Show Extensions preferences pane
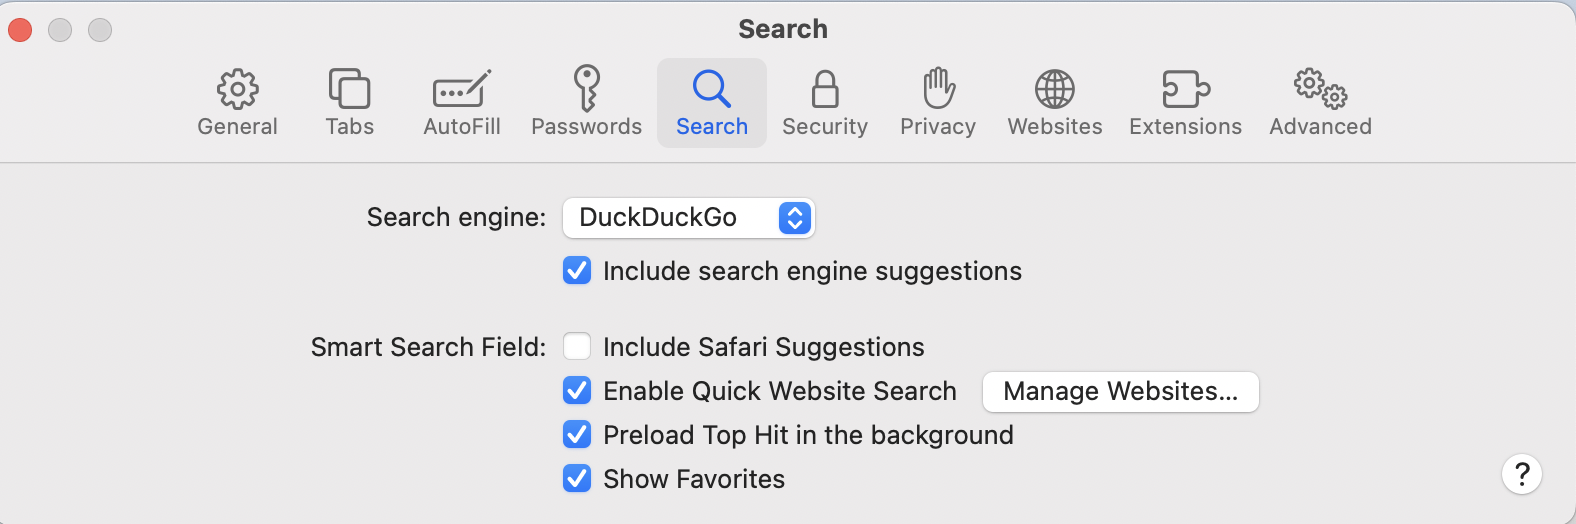Image resolution: width=1576 pixels, height=524 pixels. (x=1185, y=102)
